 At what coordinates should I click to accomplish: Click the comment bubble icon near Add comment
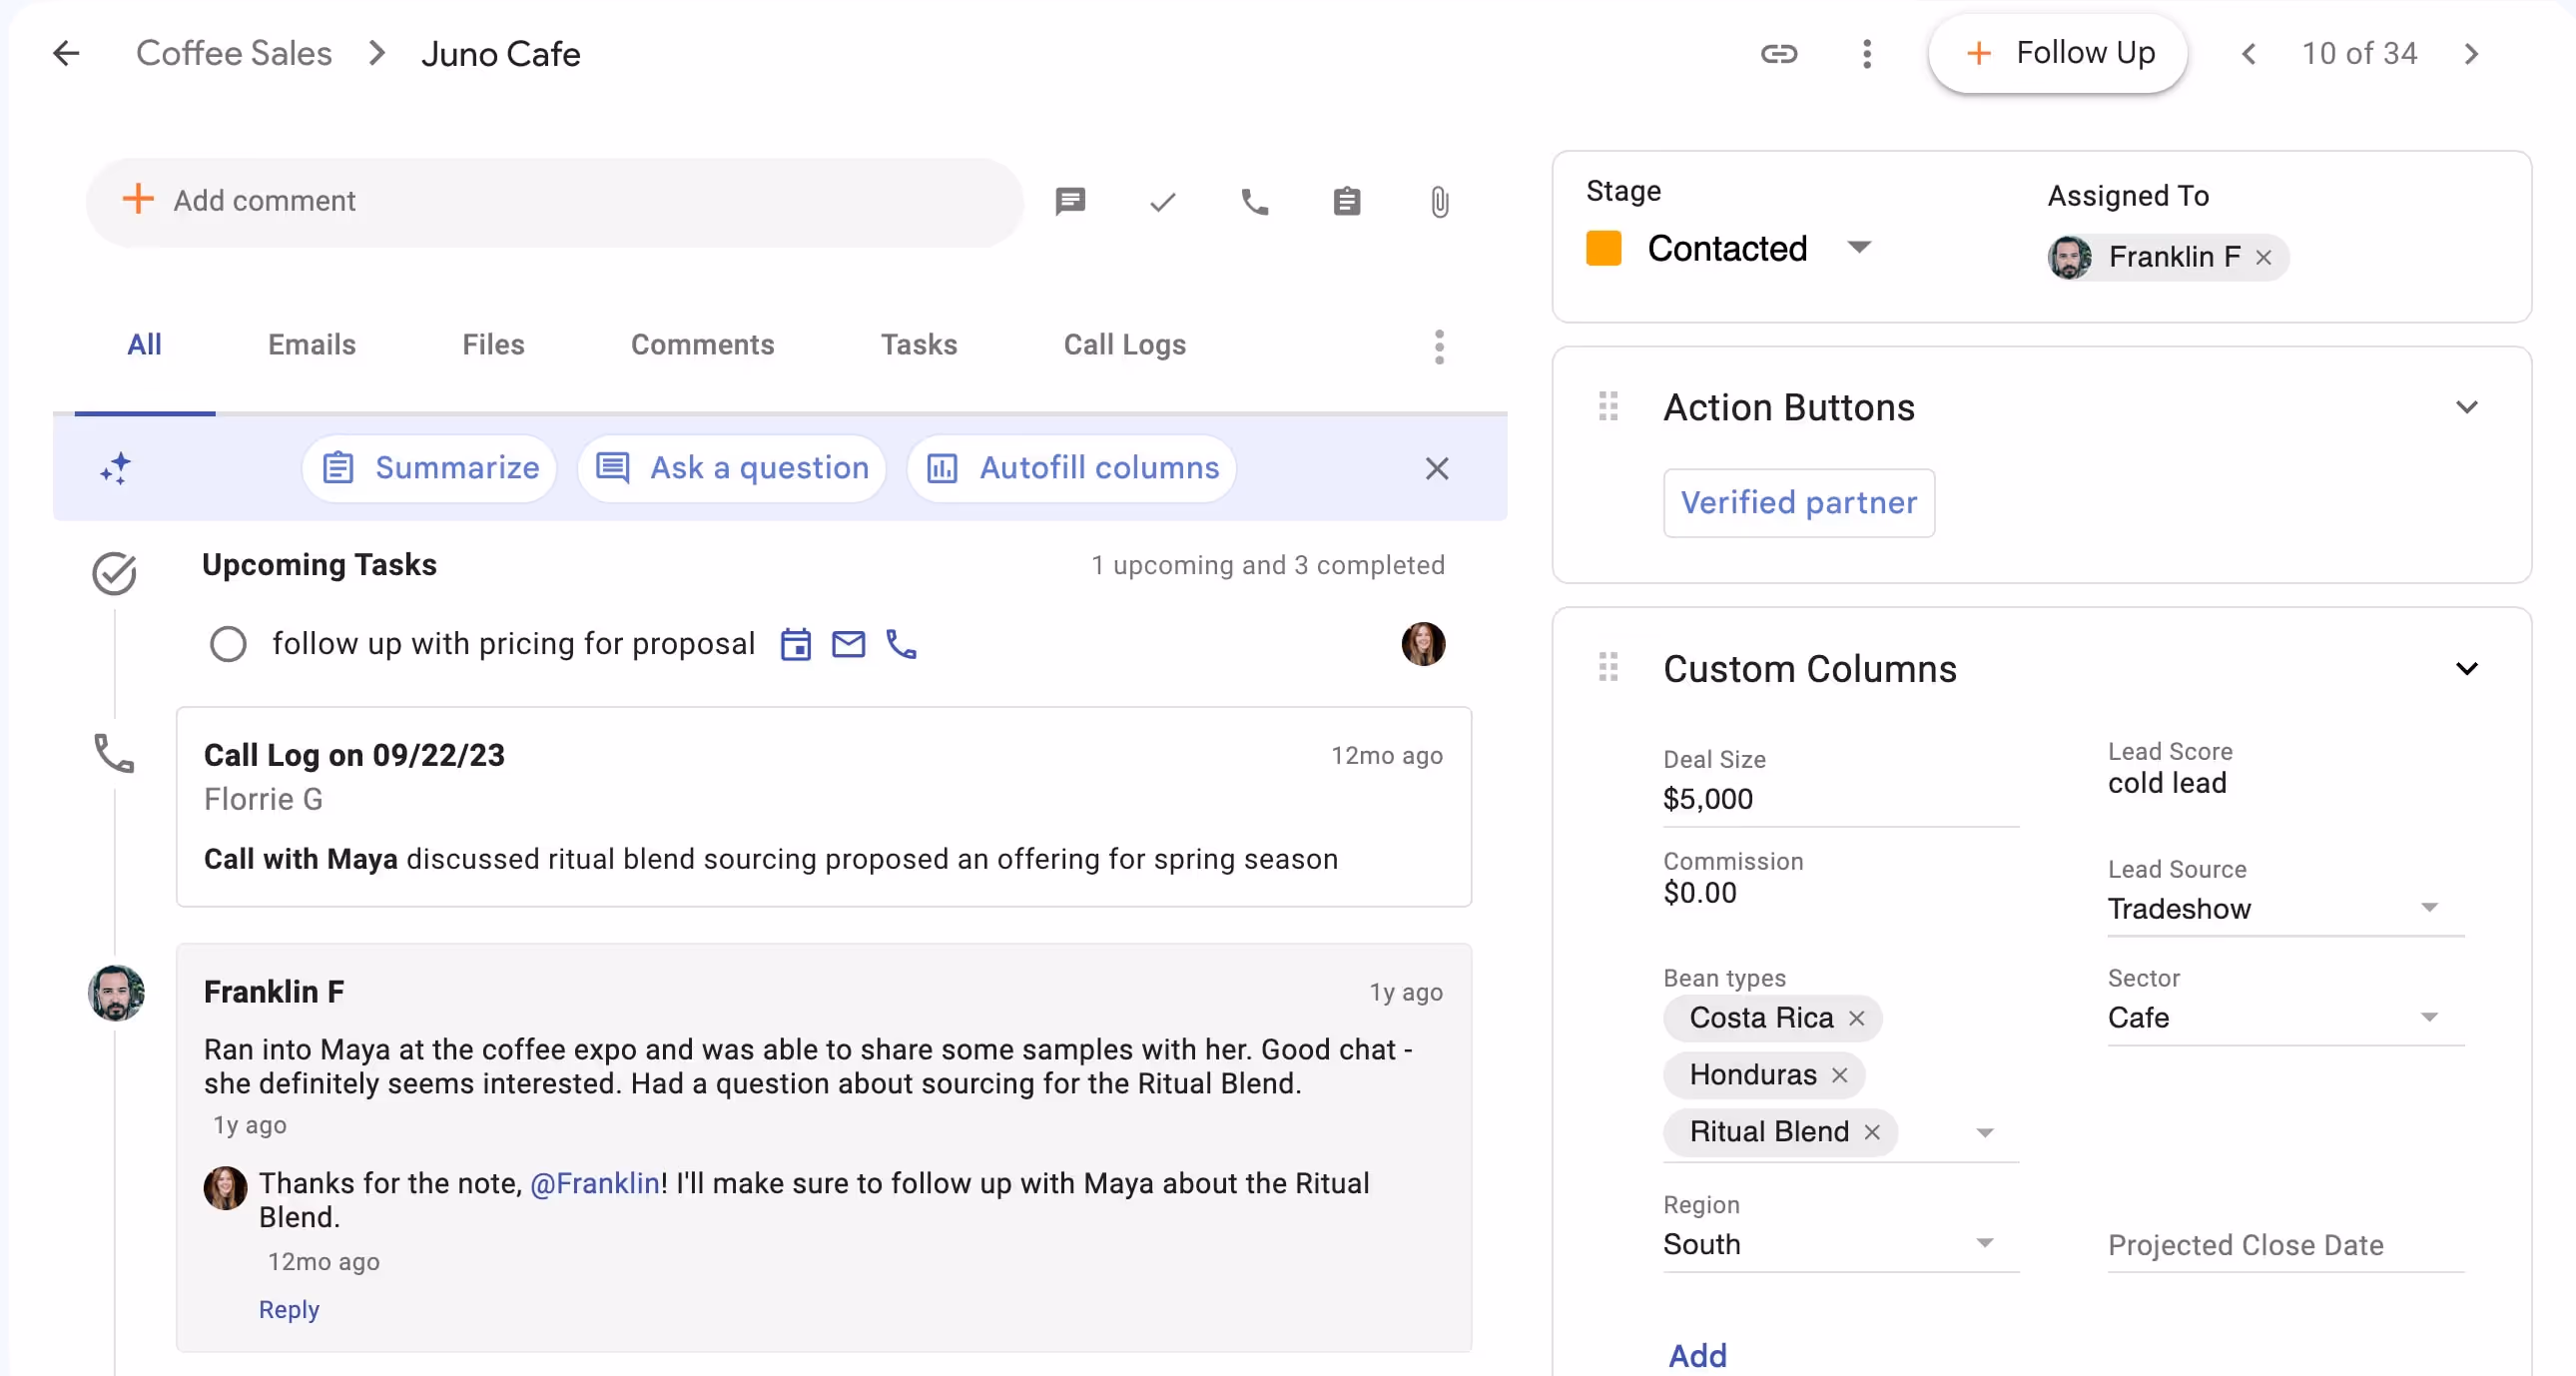pos(1070,202)
